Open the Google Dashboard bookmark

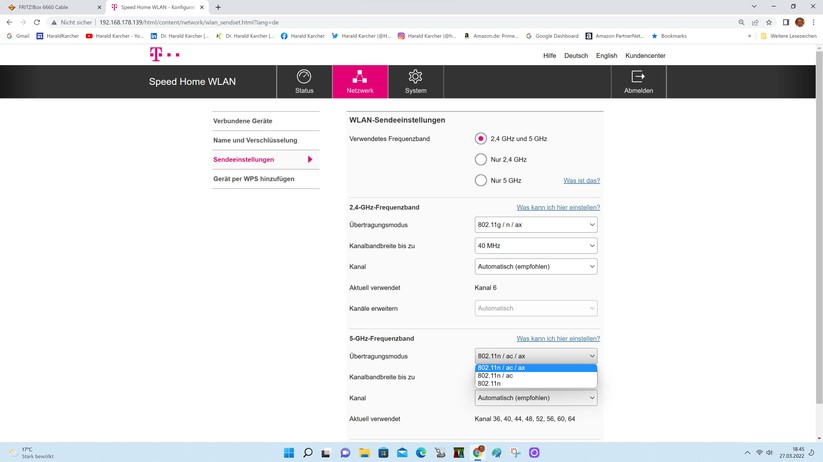tap(552, 36)
